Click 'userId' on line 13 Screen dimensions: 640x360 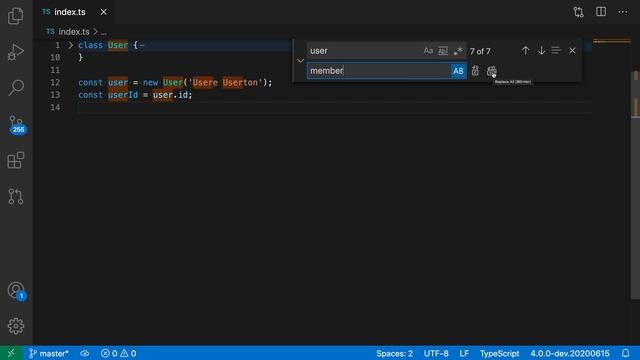click(x=123, y=95)
